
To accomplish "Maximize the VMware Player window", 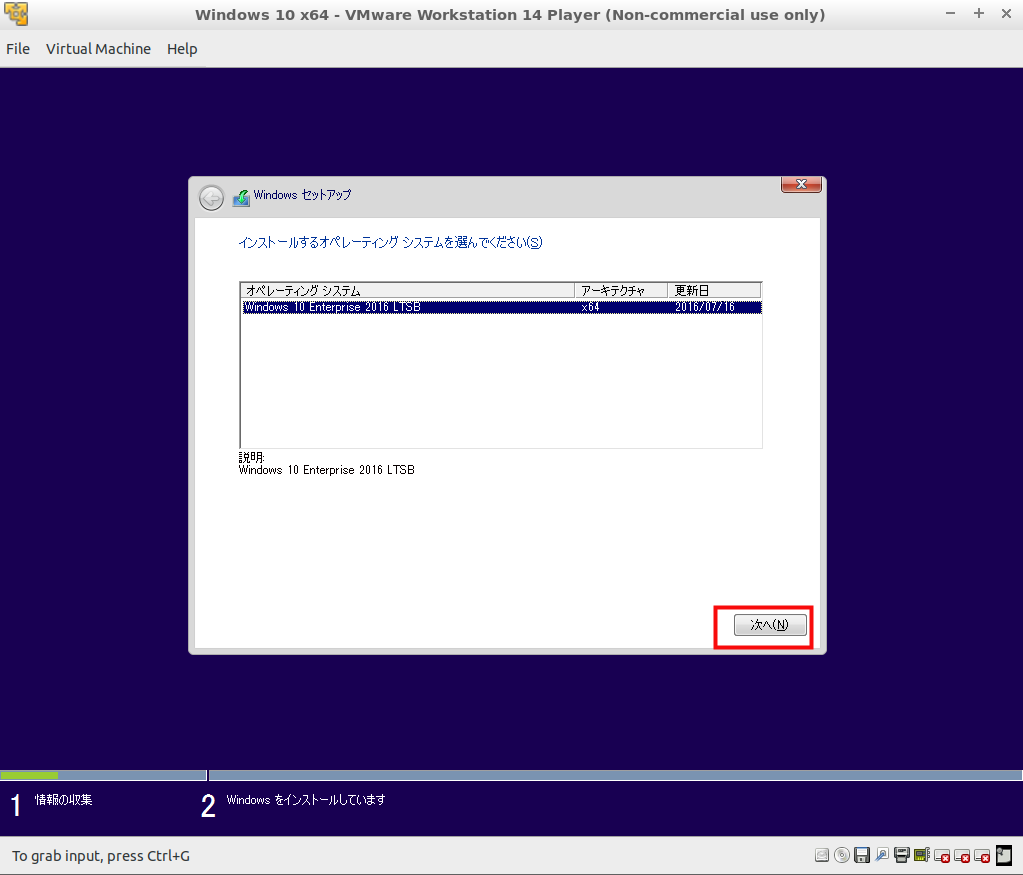I will (979, 14).
